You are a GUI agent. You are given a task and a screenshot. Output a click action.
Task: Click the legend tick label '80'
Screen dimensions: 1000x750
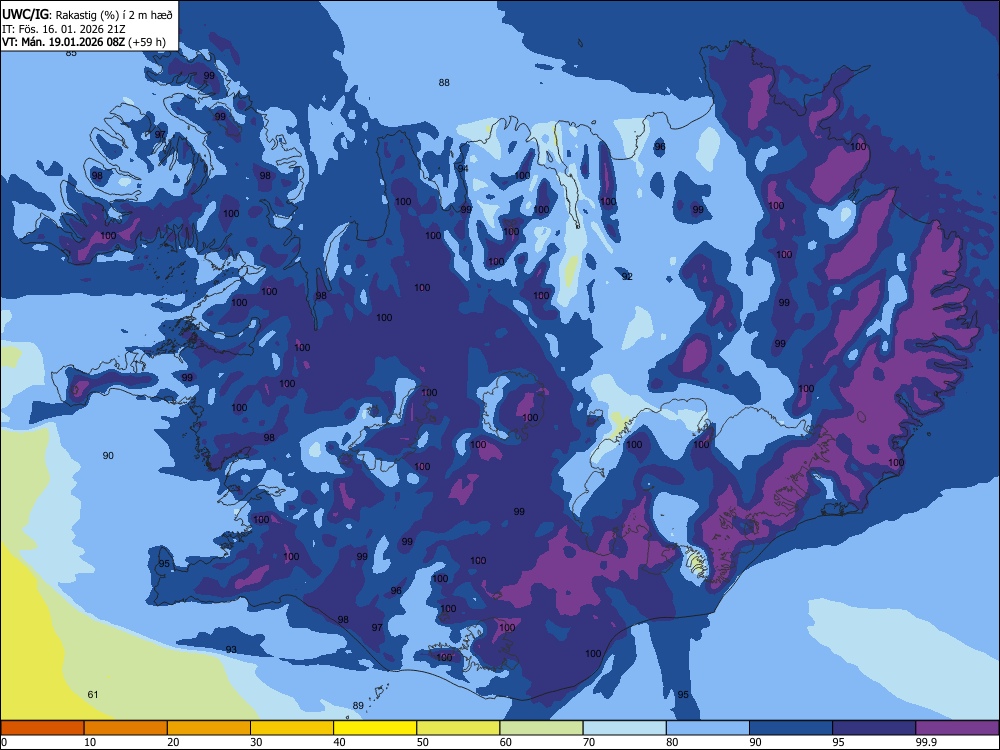pos(672,742)
